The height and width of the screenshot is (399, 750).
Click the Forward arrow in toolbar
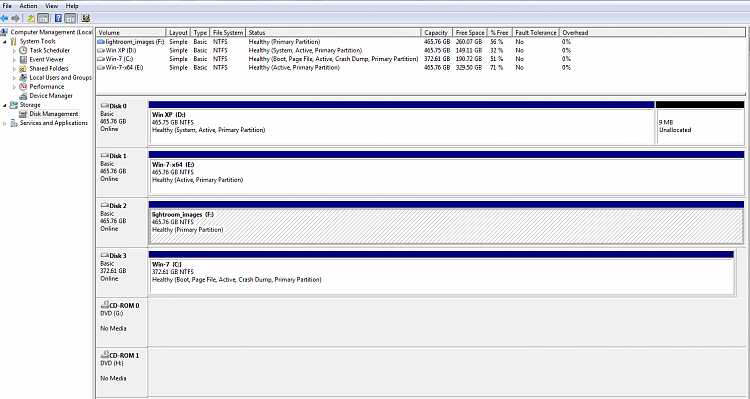pyautogui.click(x=15, y=18)
